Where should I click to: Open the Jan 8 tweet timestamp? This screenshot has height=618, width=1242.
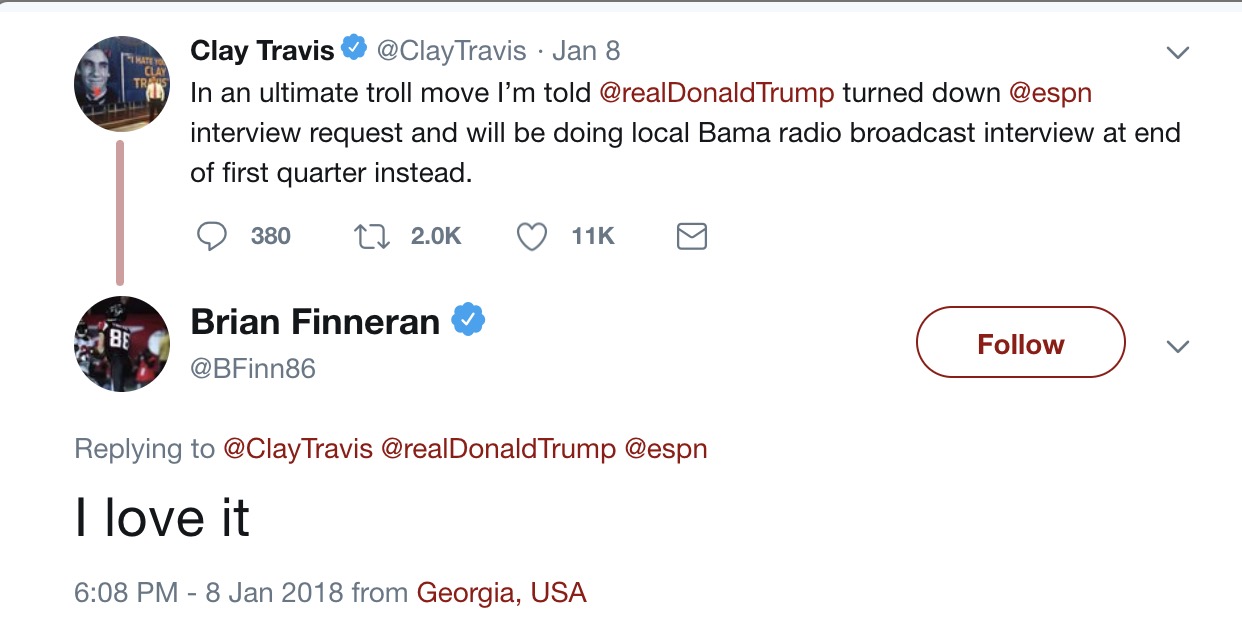[x=586, y=49]
